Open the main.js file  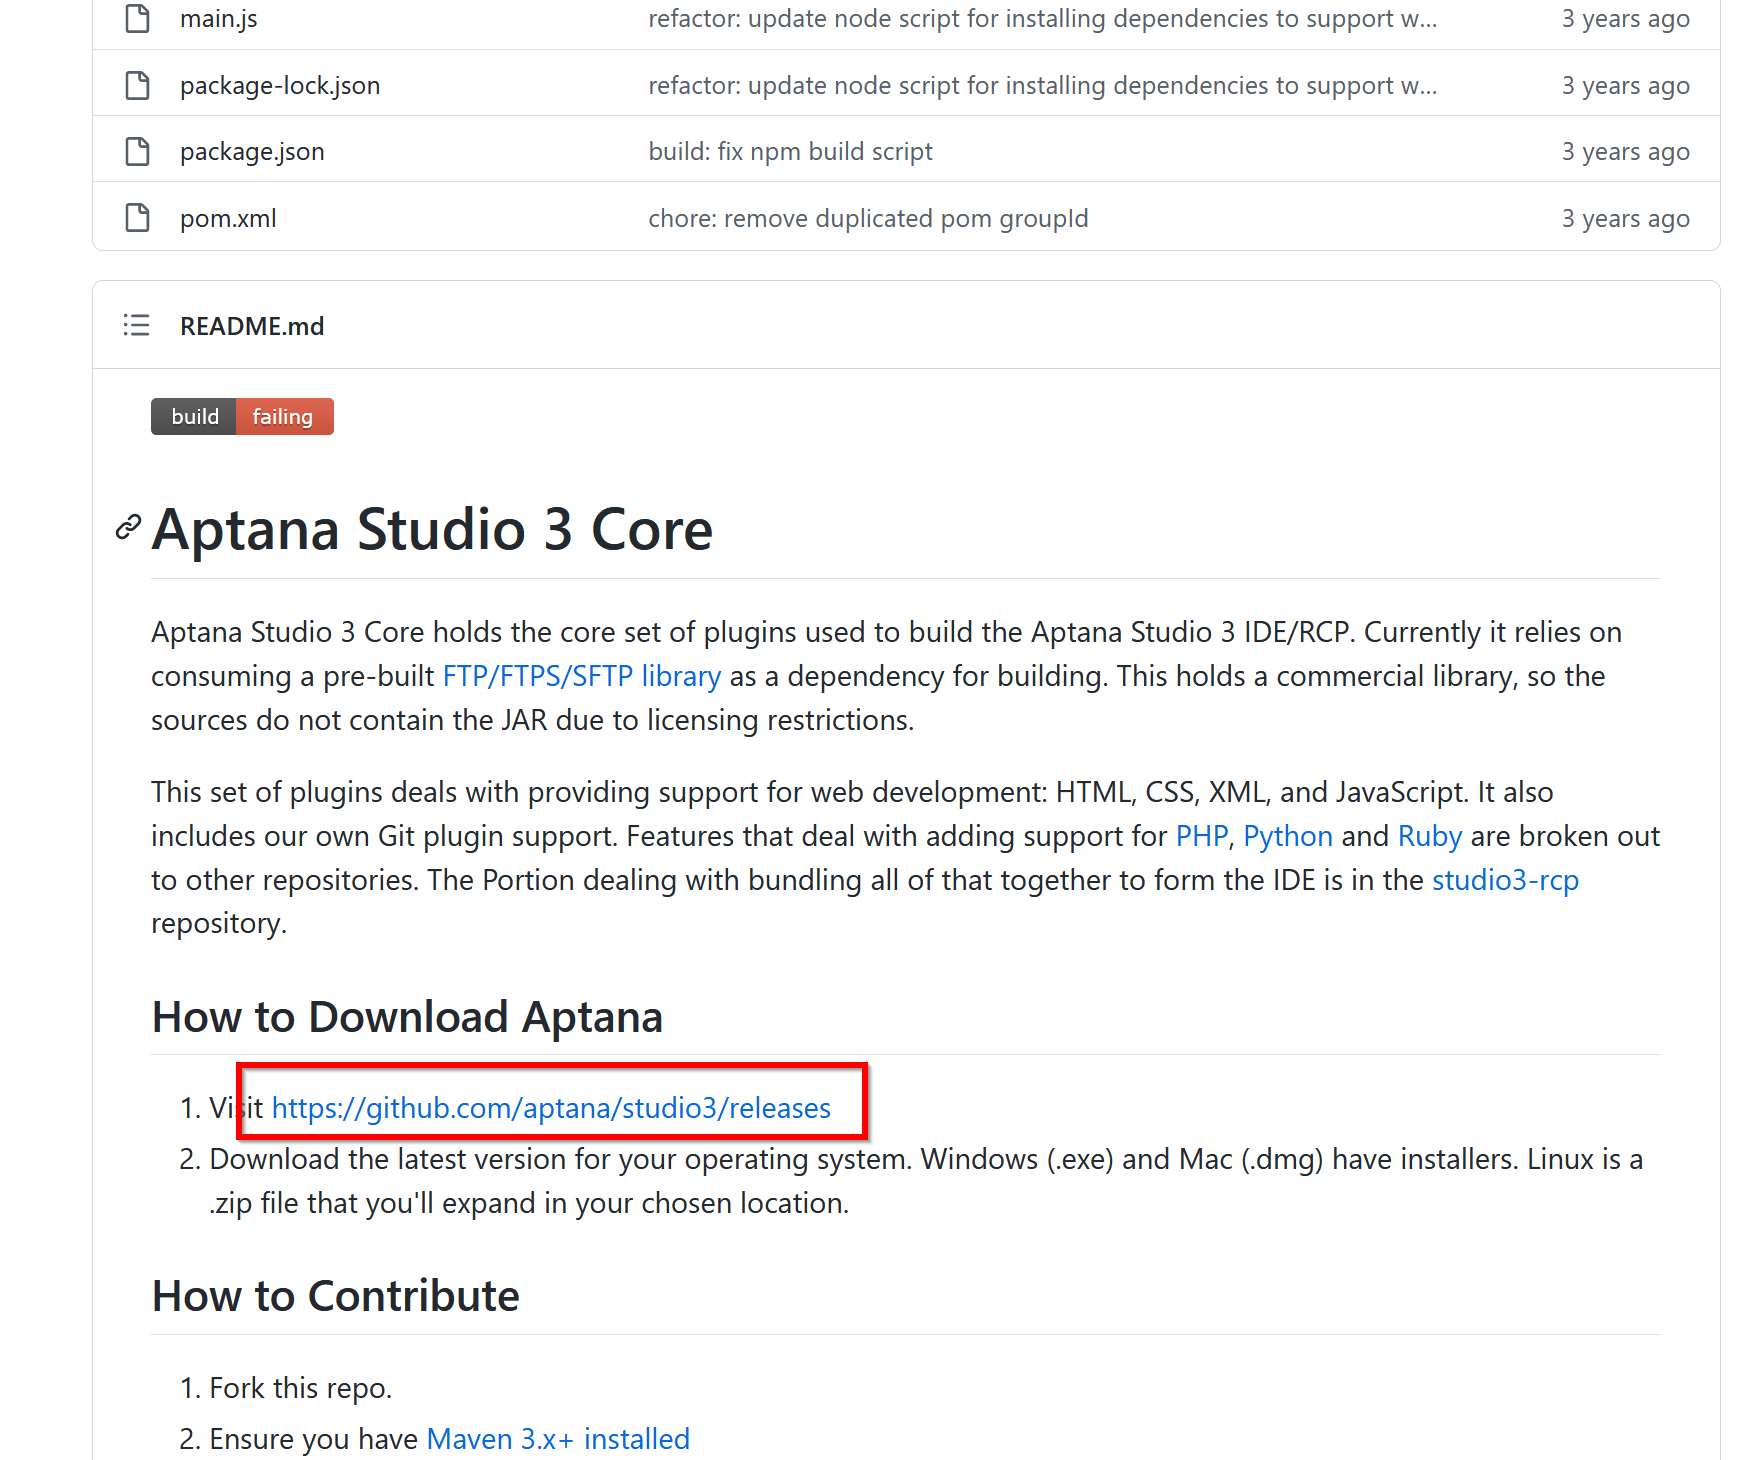pyautogui.click(x=219, y=19)
